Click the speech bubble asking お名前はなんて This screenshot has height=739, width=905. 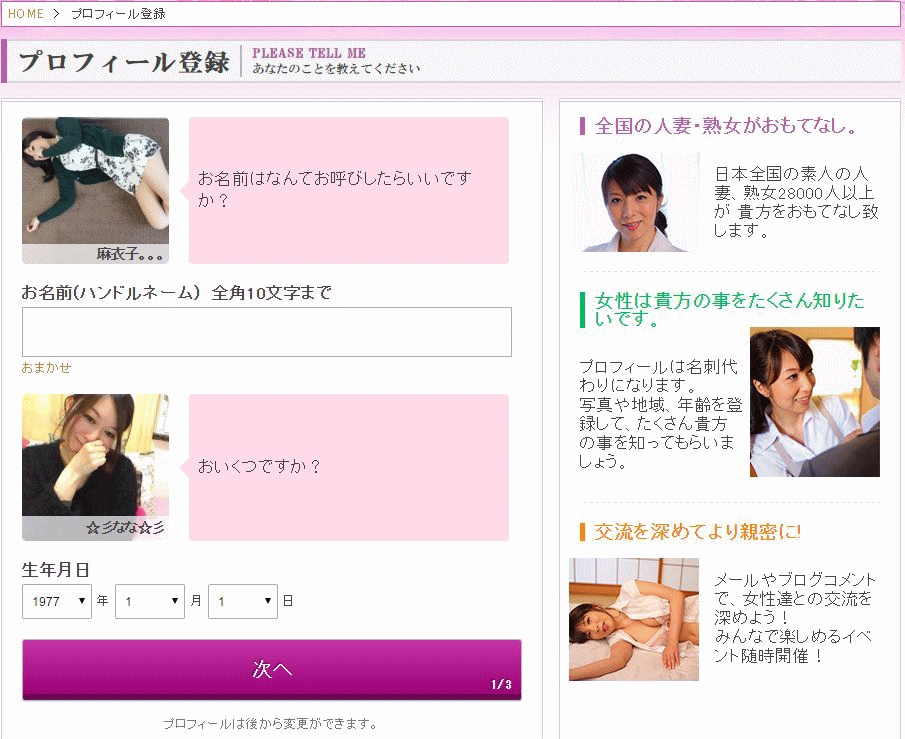pos(348,190)
